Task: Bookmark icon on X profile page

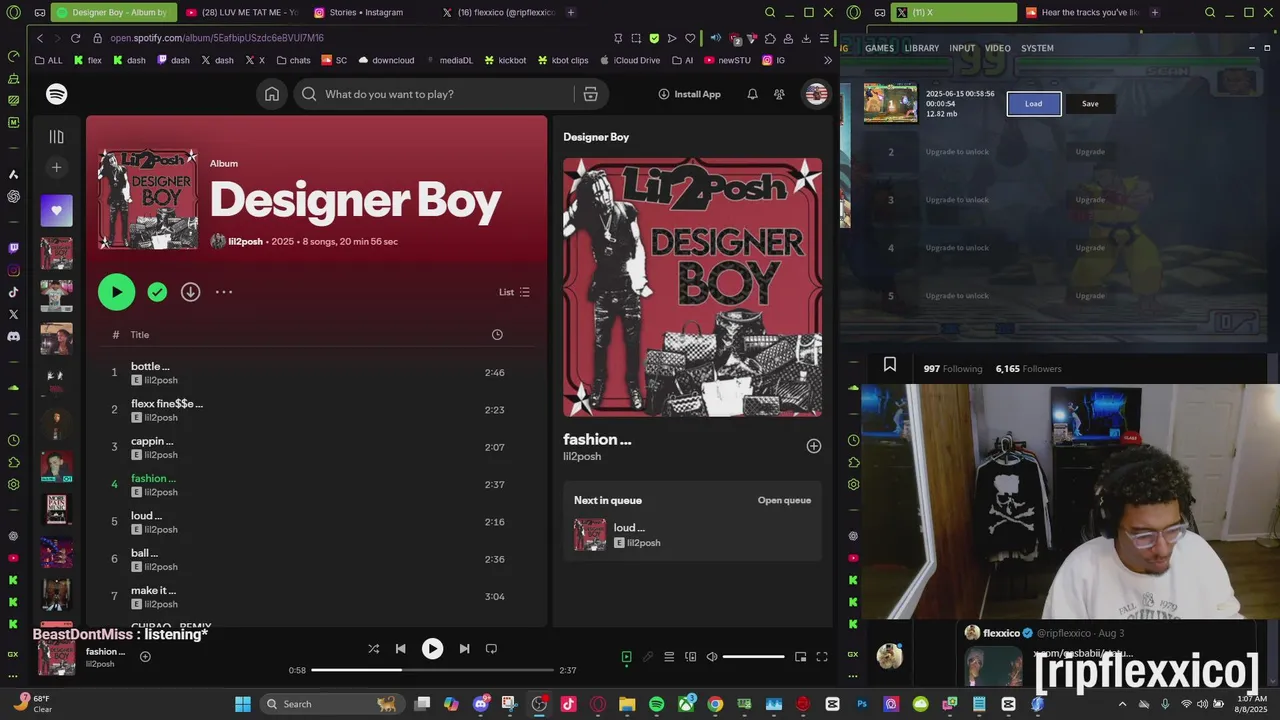Action: point(889,365)
